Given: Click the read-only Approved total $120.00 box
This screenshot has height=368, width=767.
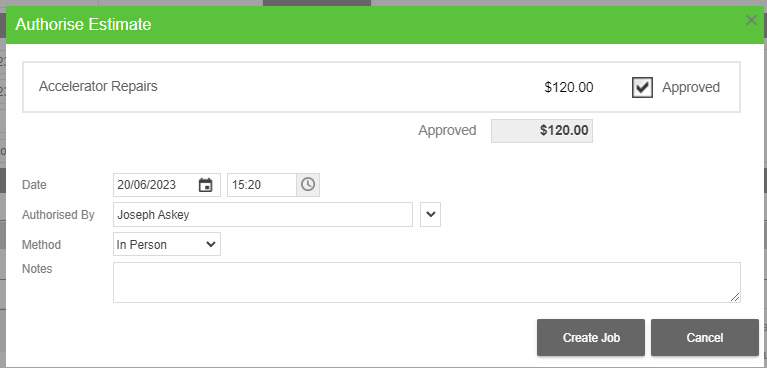Looking at the screenshot, I should pyautogui.click(x=541, y=131).
